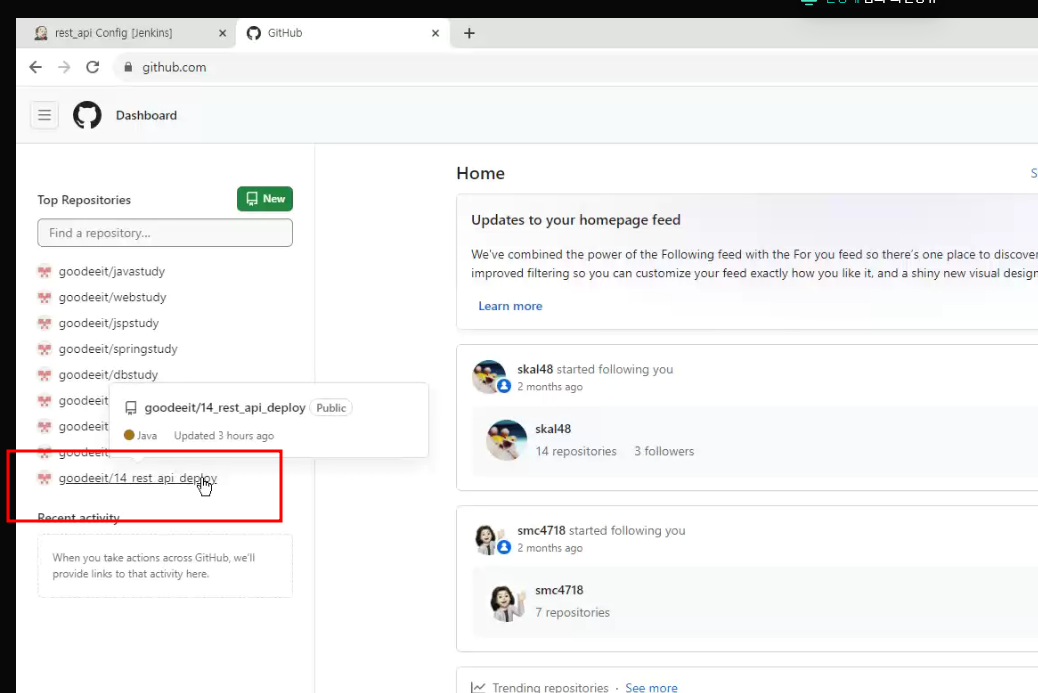The image size is (1038, 693).
Task: Click the avatar icon beside goodeeit/springstudy
Action: pyautogui.click(x=44, y=349)
